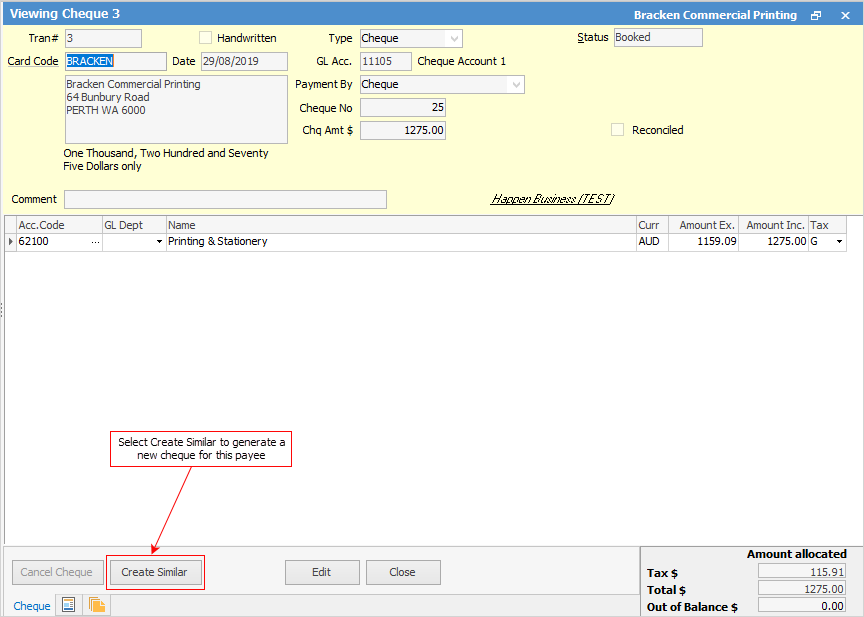Click the ellipsis beside account code 62100
The height and width of the screenshot is (617, 864).
[x=95, y=242]
